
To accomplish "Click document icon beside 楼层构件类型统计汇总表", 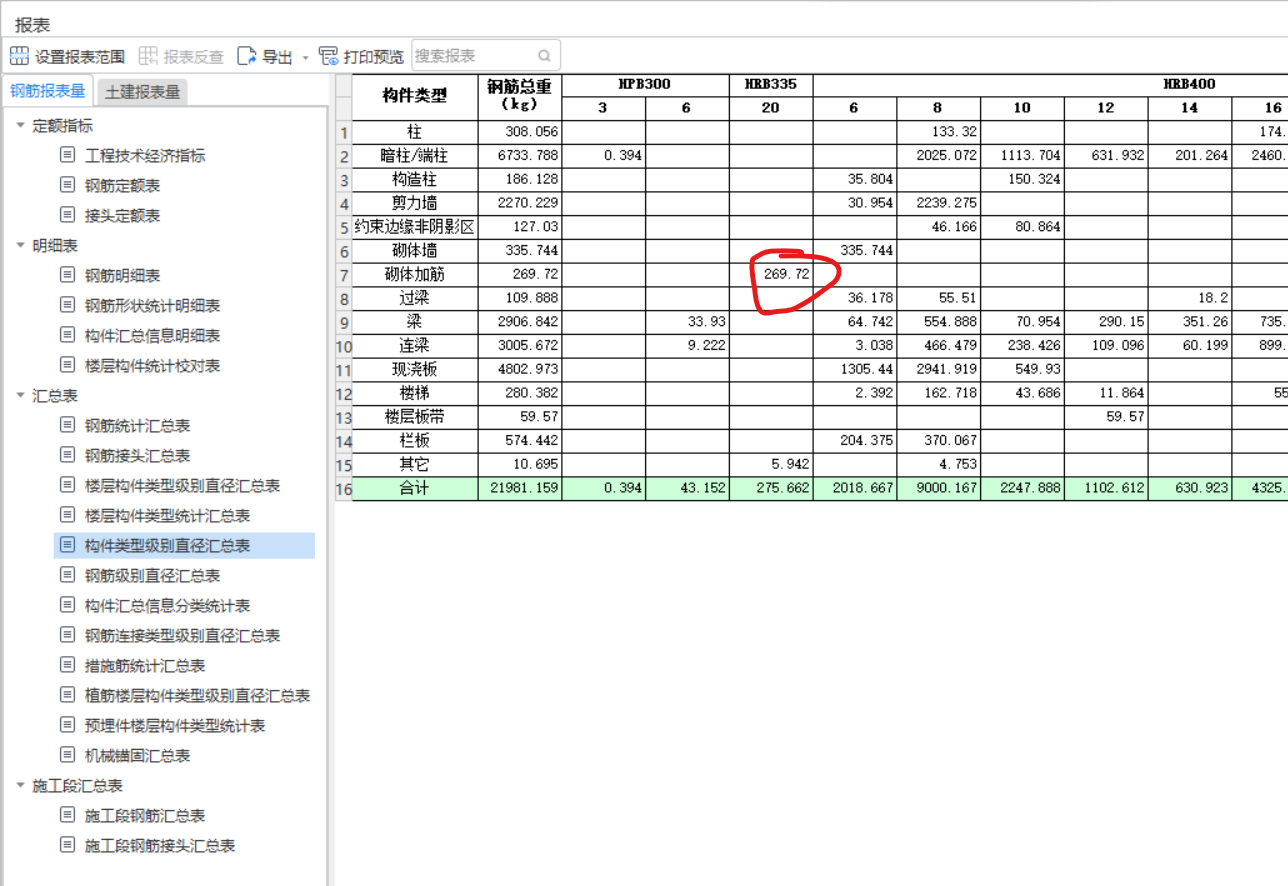I will (68, 515).
